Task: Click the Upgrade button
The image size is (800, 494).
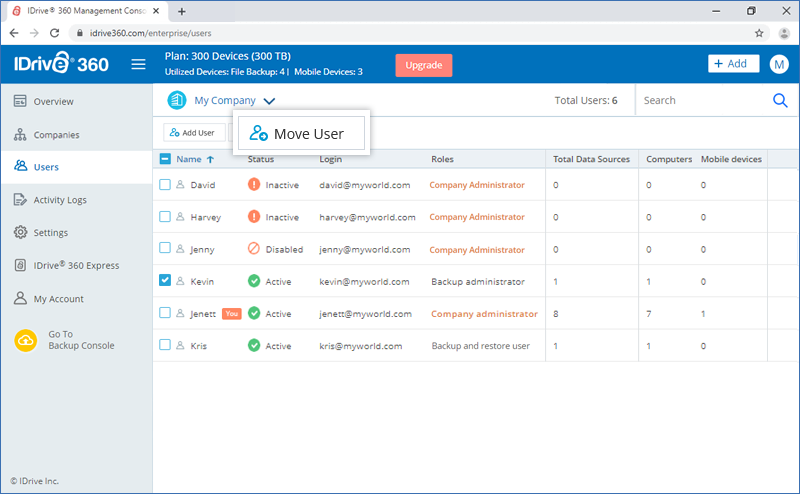Action: (x=423, y=65)
